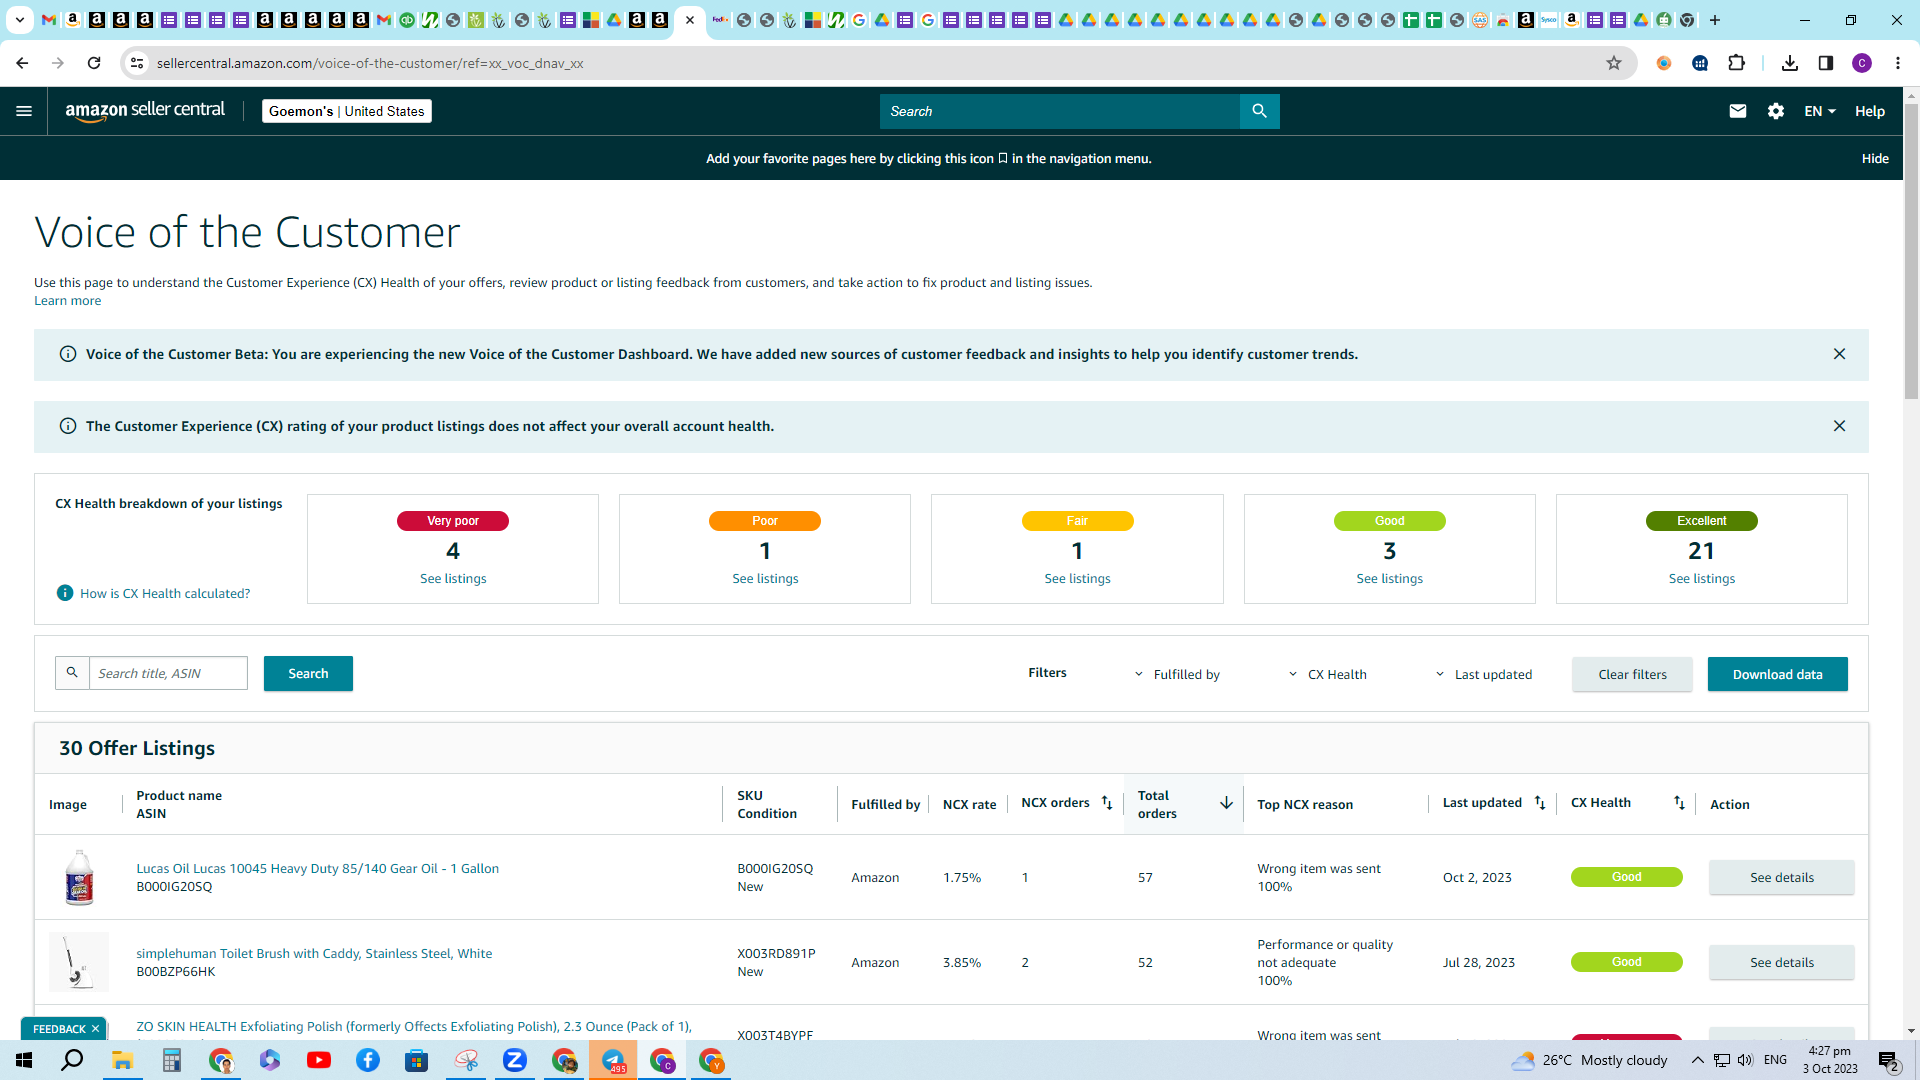Open File Explorer from taskbar
1920x1080 pixels.
122,1060
